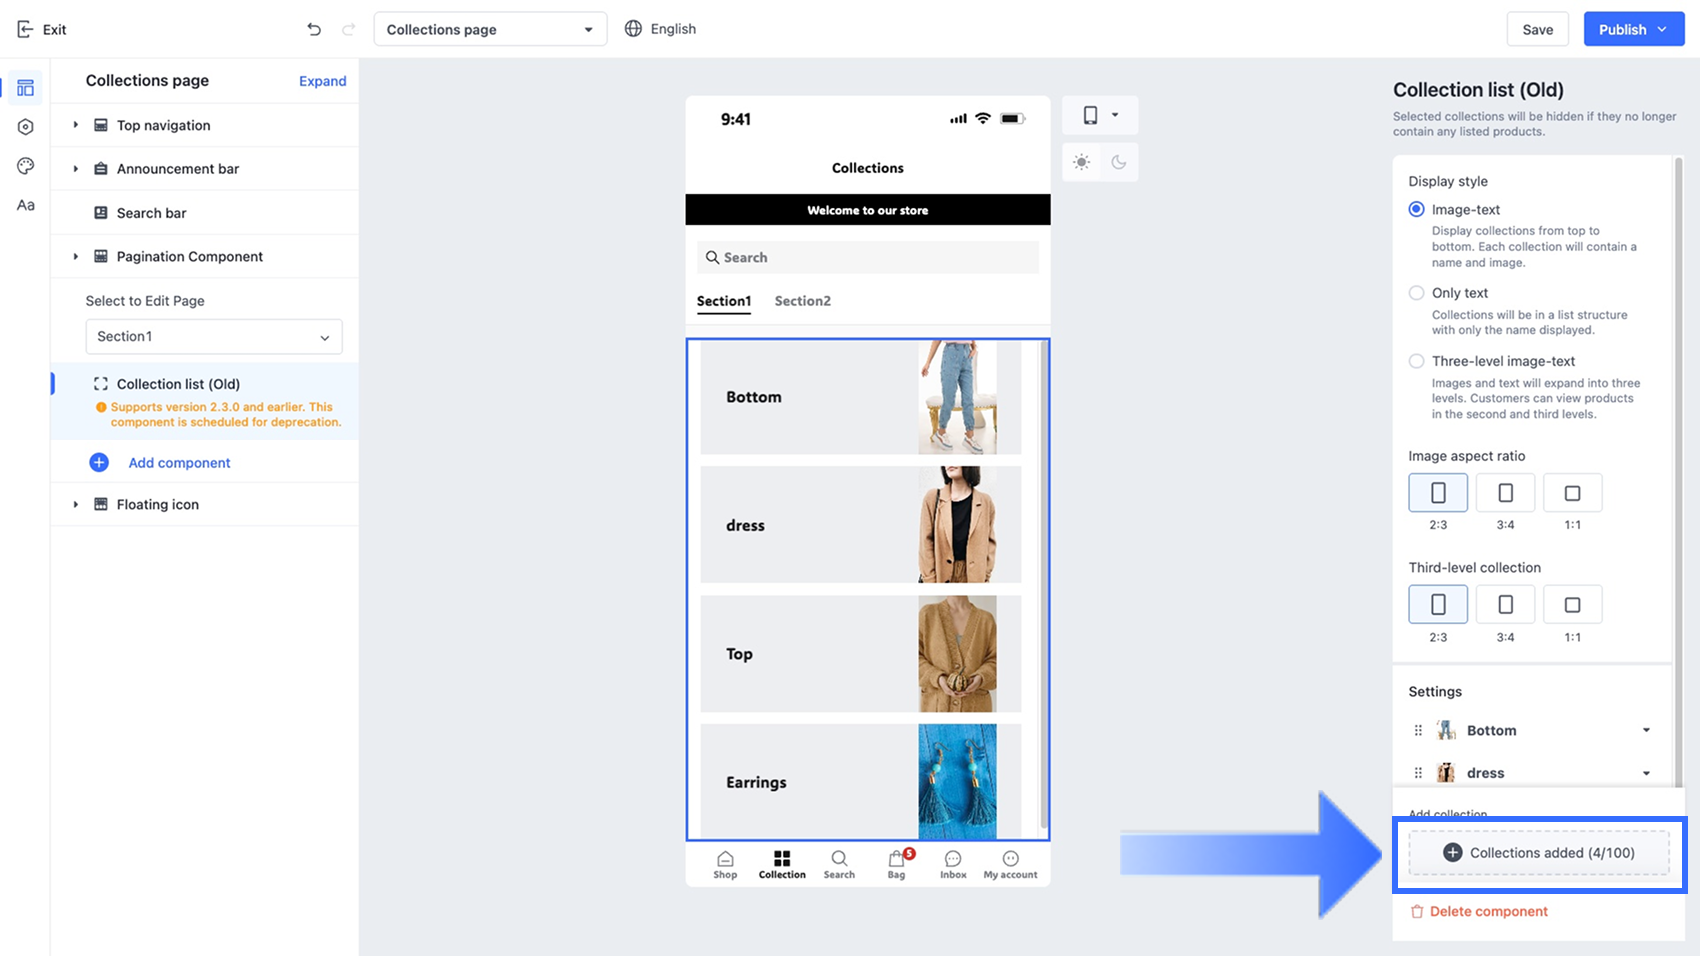
Task: Set Image aspect ratio to 3:4
Action: (1505, 493)
